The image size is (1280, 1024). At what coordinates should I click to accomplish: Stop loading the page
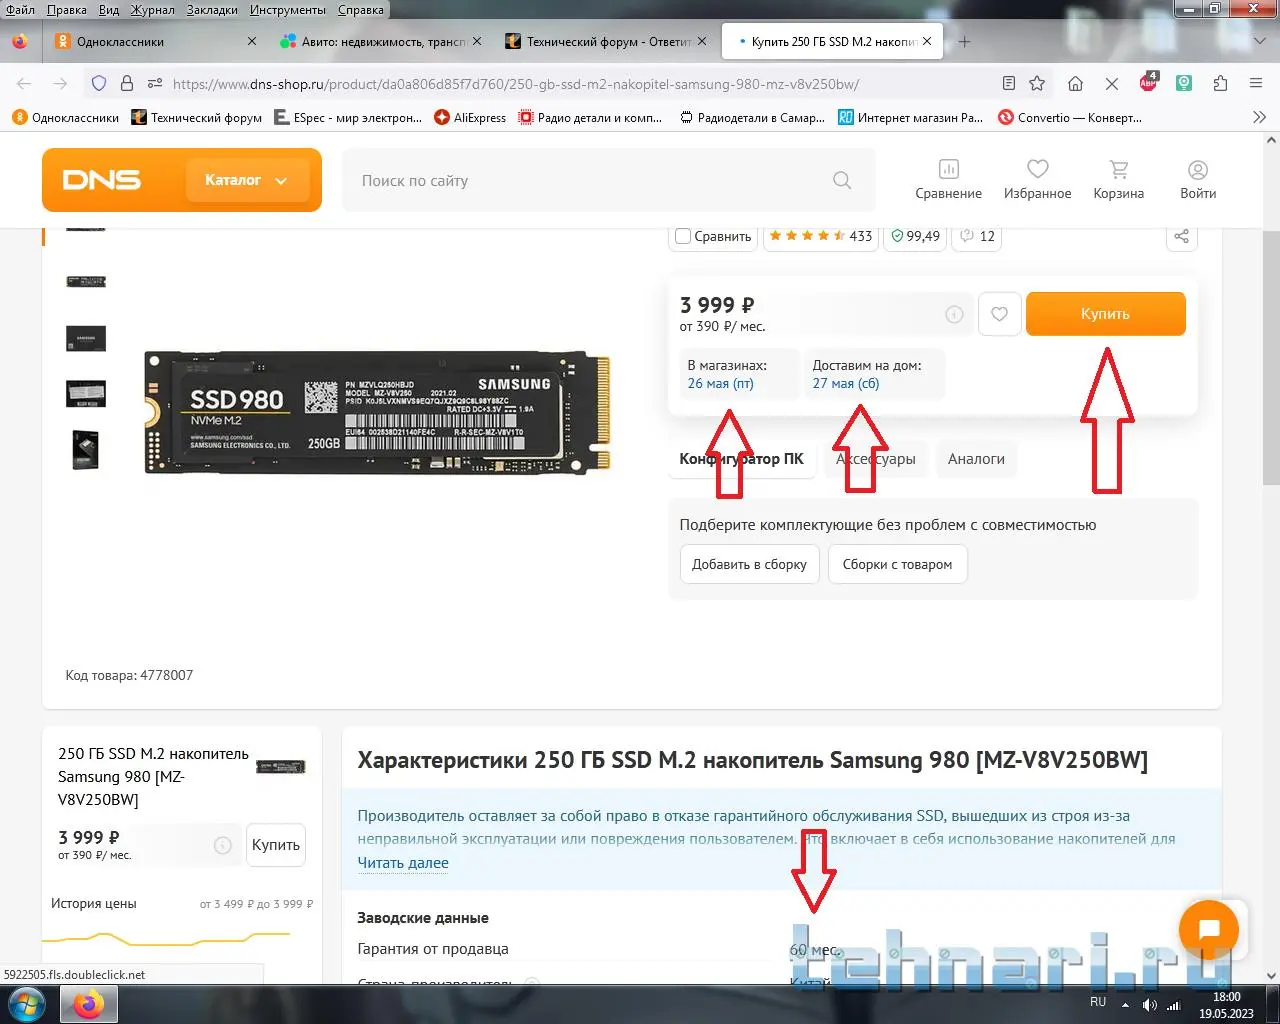coord(1112,84)
